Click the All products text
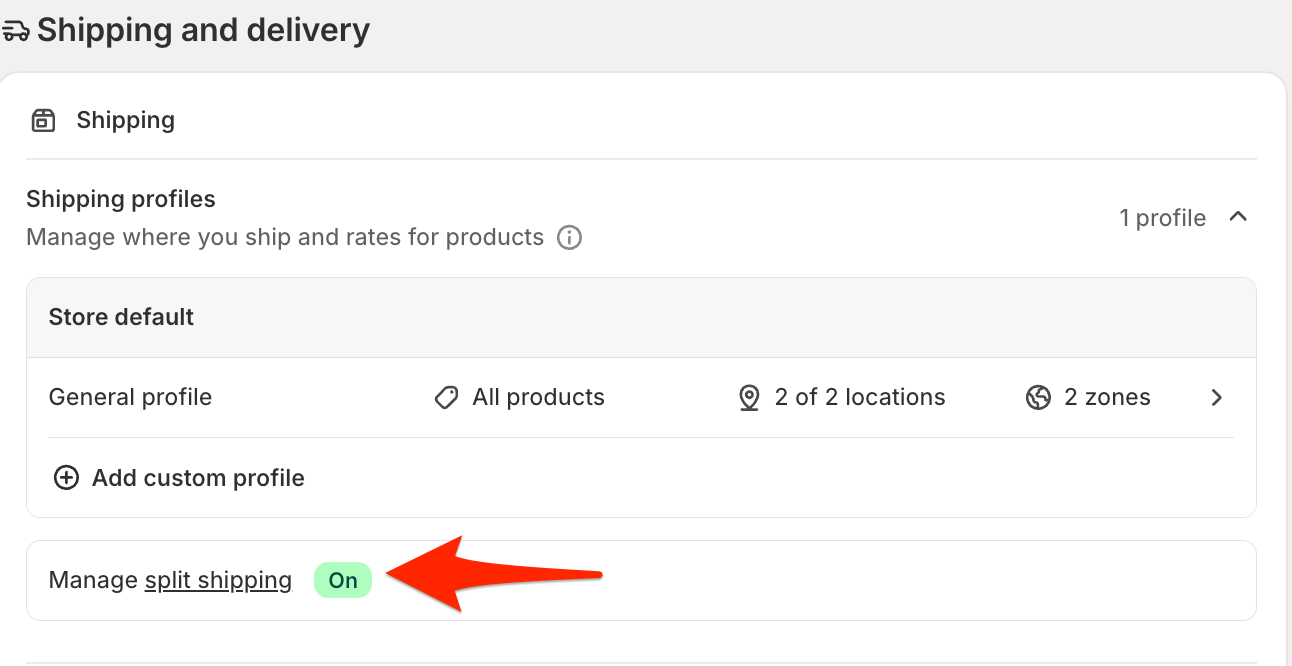Image resolution: width=1292 pixels, height=666 pixels. 539,397
